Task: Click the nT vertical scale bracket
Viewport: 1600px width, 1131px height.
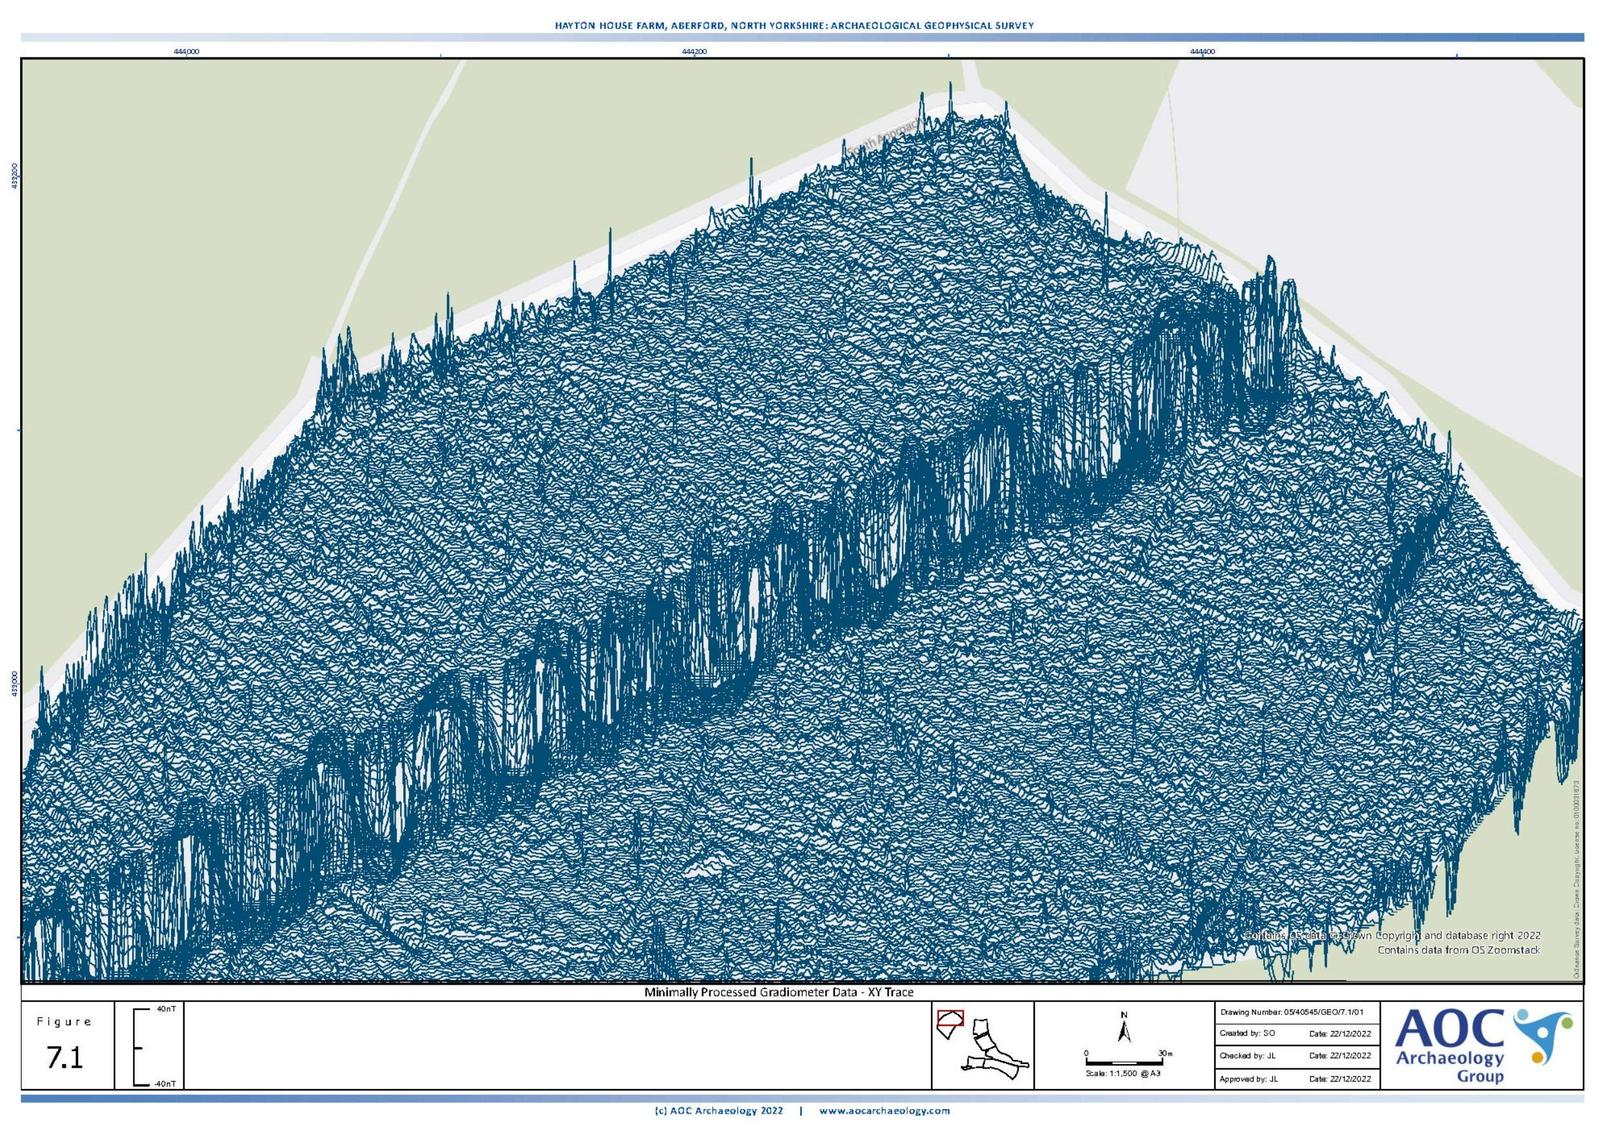Action: (137, 1047)
